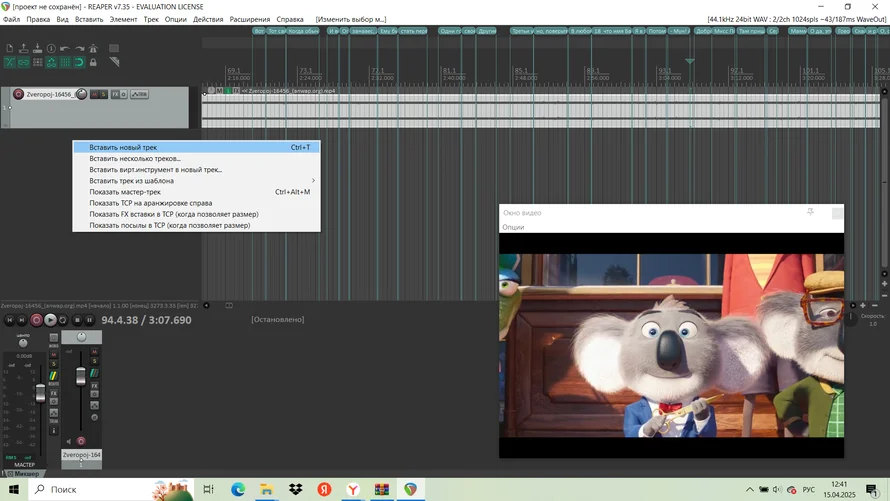Select 'Показать TCP на аранжировке справа'

click(196, 203)
